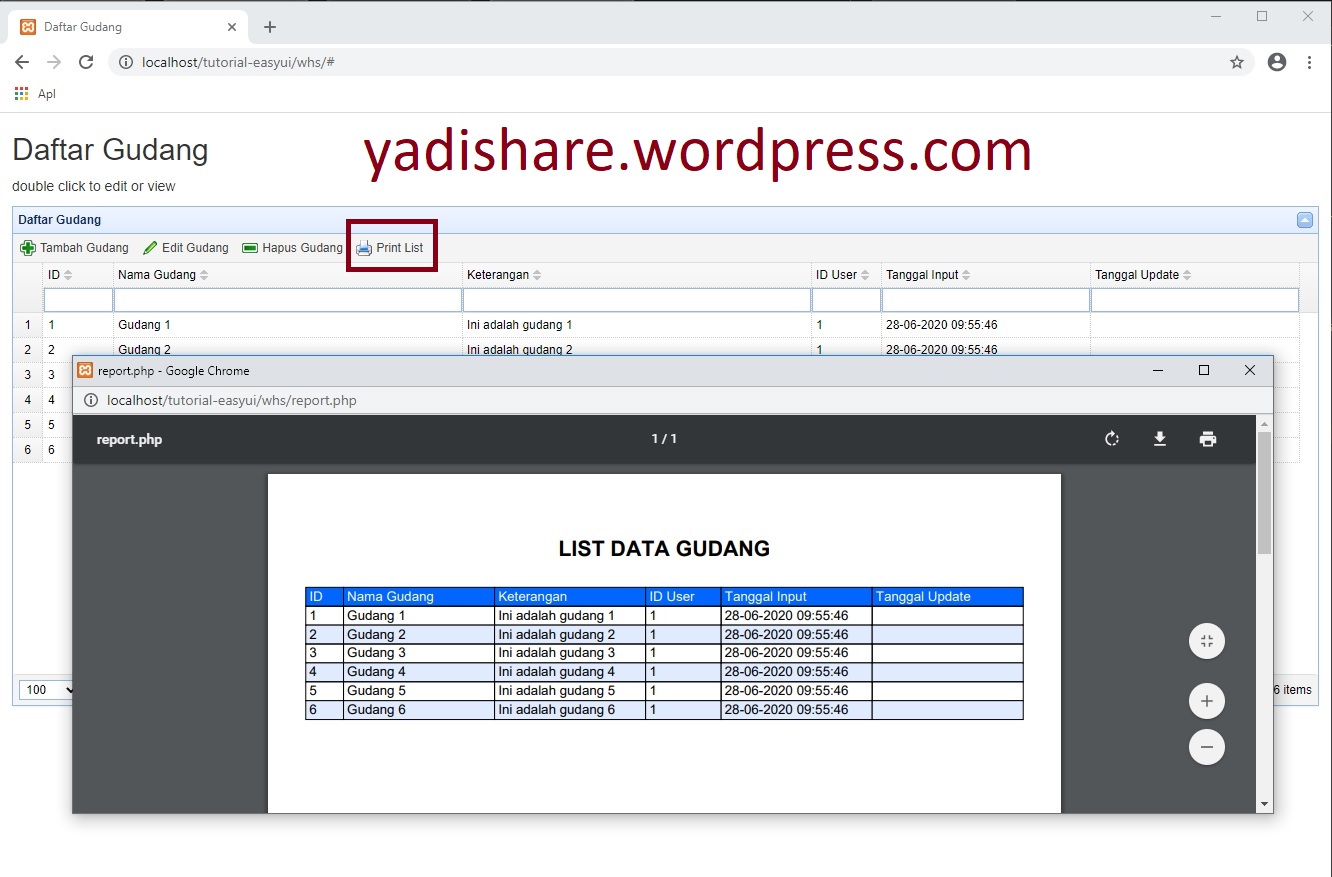Open the page size dropdown showing 100
The width and height of the screenshot is (1332, 877).
point(44,690)
